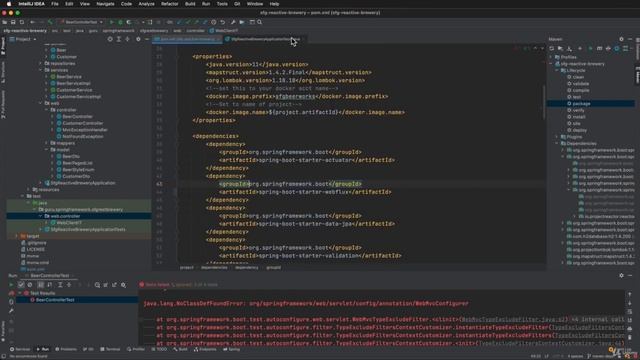Click the Run green play toolbar icon
The image size is (640, 360).
pos(112,22)
